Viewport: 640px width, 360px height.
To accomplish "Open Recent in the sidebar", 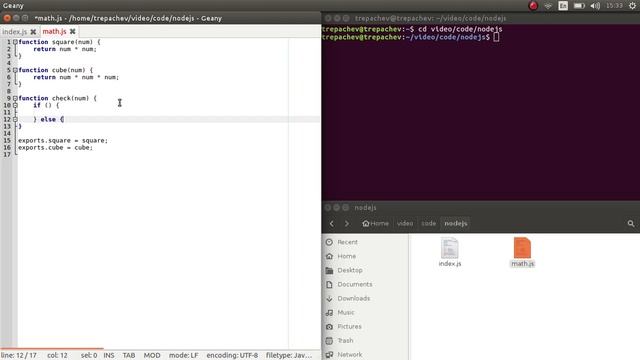I will [x=347, y=242].
